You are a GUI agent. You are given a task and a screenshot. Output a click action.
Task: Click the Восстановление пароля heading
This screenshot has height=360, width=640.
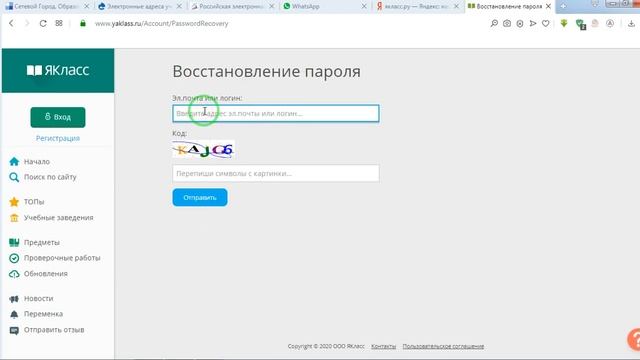tap(267, 71)
